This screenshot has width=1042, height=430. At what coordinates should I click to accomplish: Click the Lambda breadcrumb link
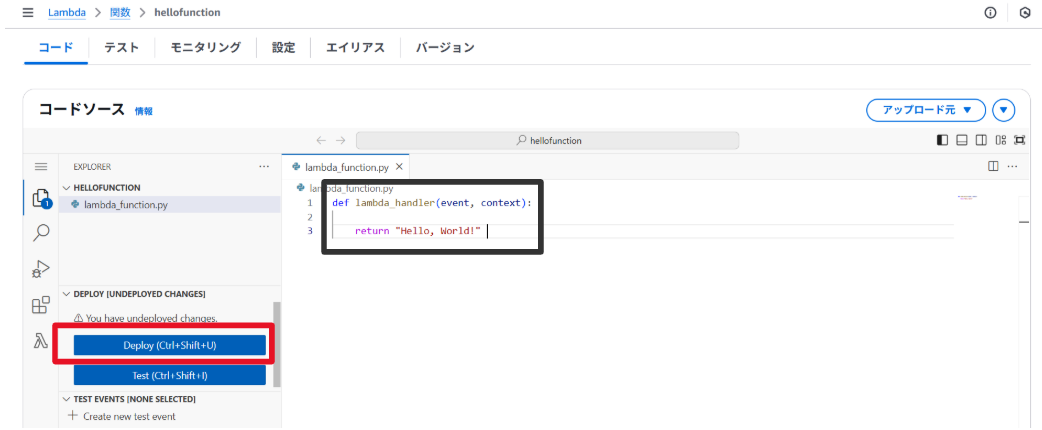pyautogui.click(x=66, y=13)
